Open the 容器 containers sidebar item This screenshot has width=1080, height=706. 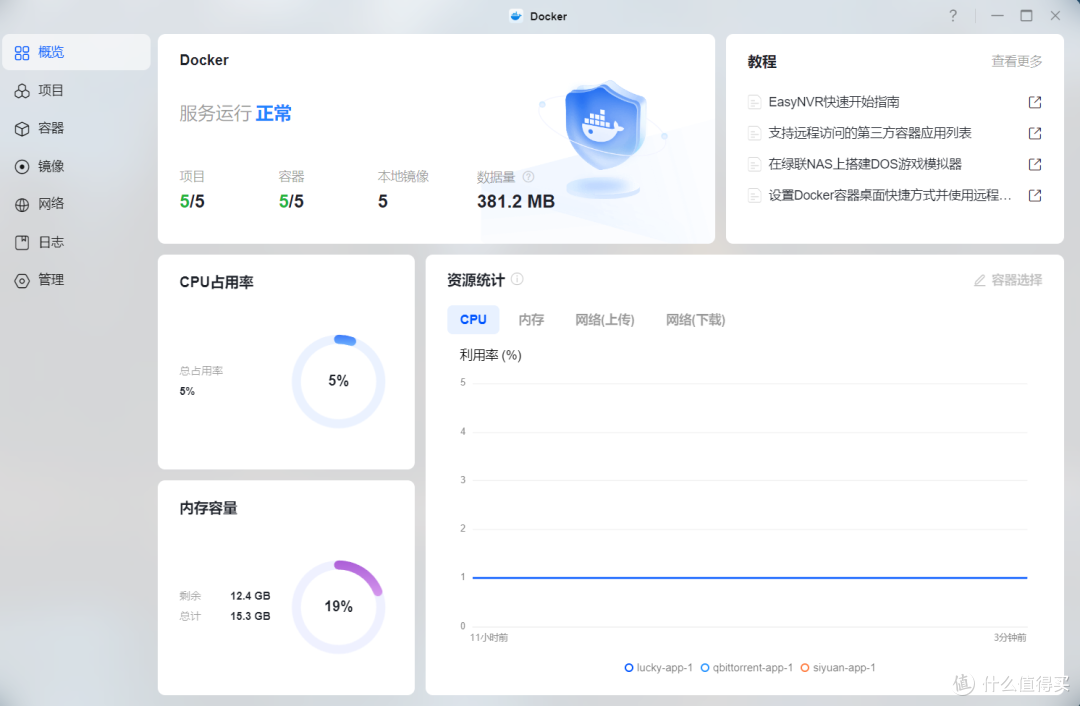[x=76, y=128]
